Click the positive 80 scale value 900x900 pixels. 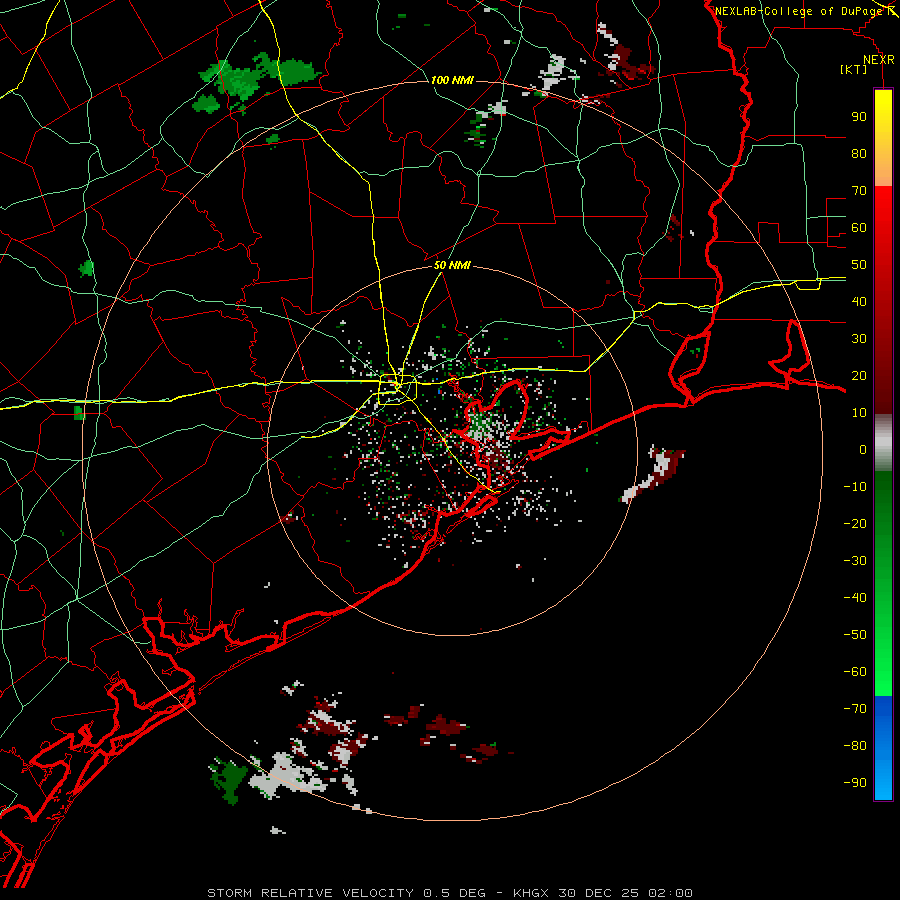point(859,153)
